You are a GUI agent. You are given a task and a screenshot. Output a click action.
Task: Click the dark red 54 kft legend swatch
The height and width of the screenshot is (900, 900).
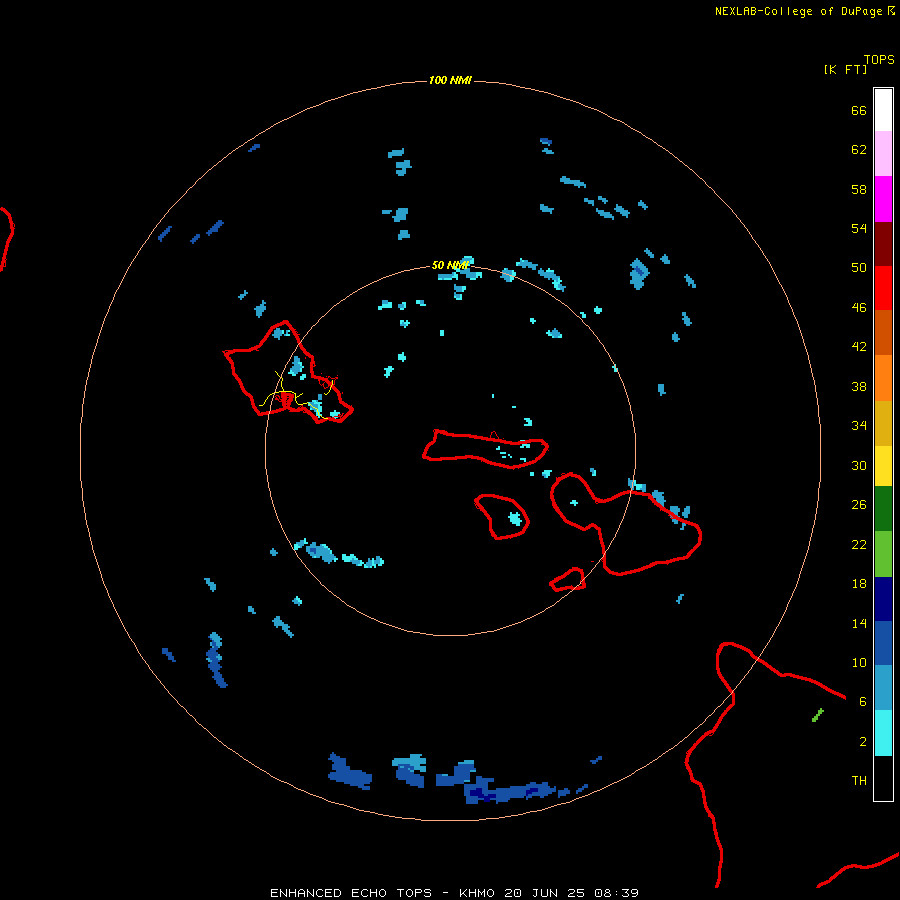pyautogui.click(x=883, y=245)
